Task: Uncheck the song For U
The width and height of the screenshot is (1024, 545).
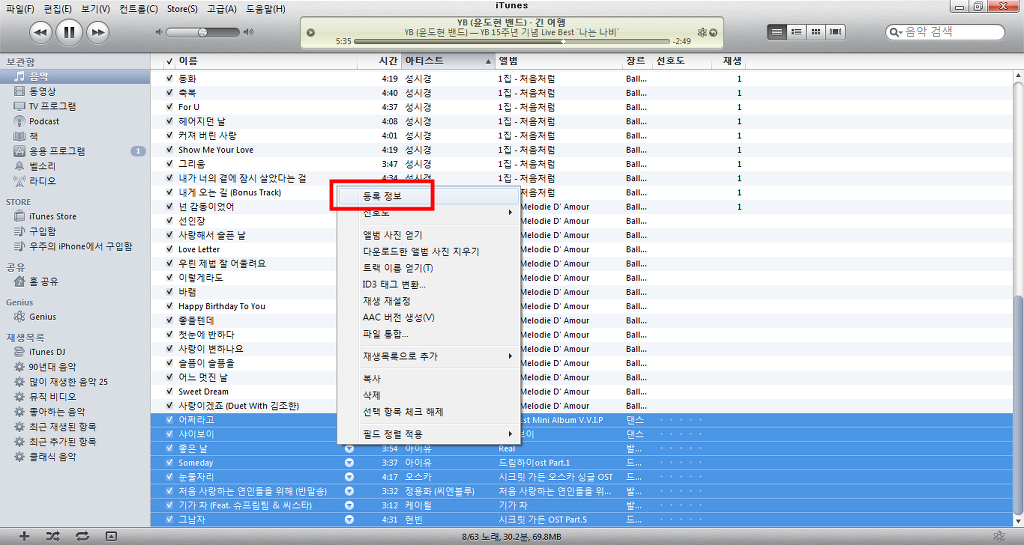Action: coord(170,107)
